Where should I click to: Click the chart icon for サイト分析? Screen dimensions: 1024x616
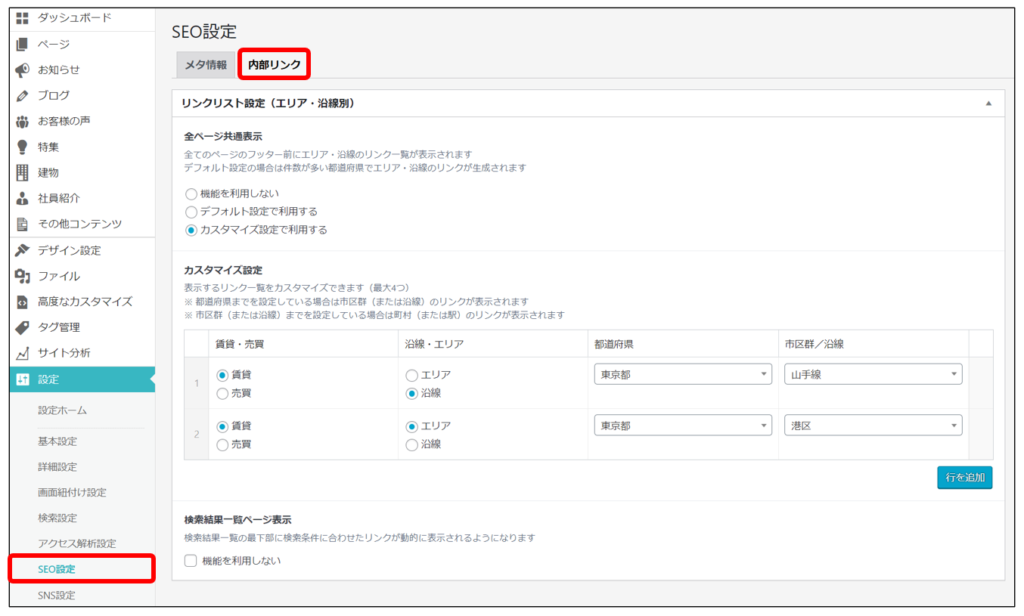22,353
